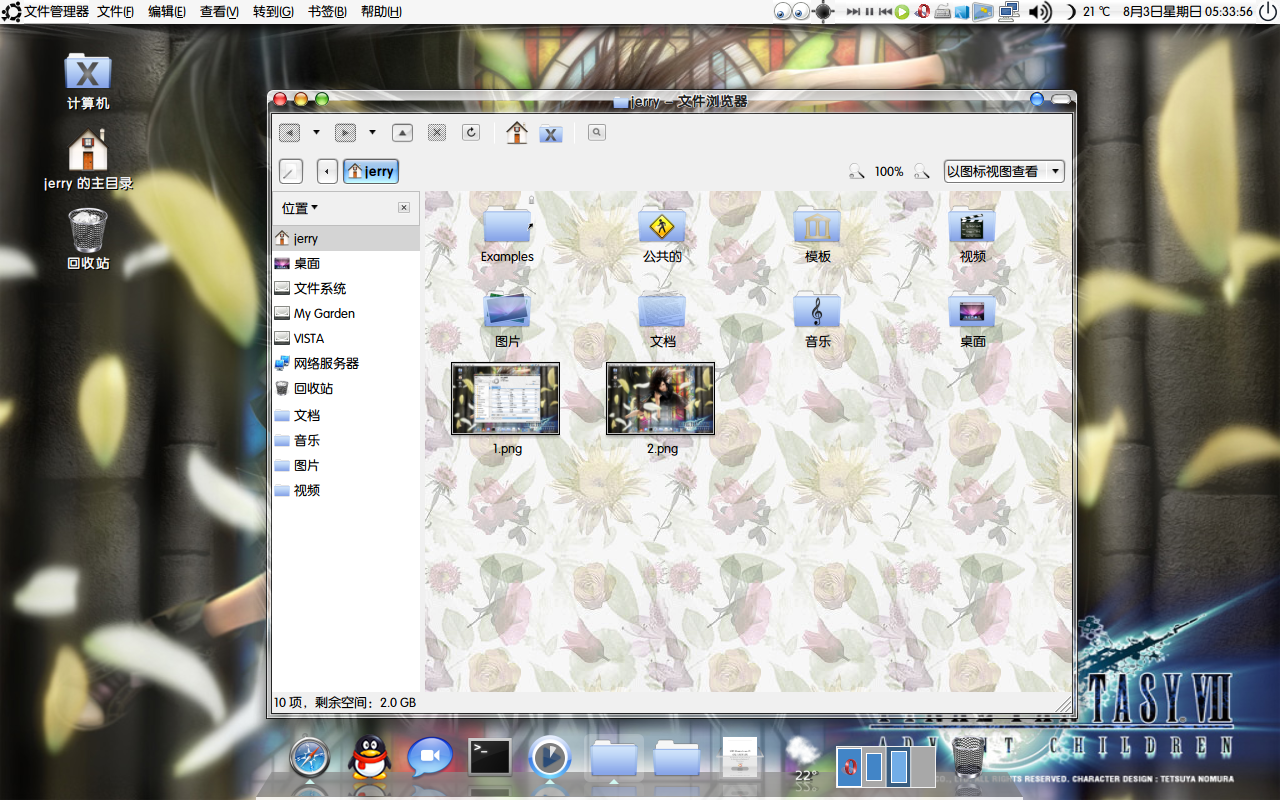Reload the current folder
Image resolution: width=1280 pixels, height=800 pixels.
[x=471, y=132]
